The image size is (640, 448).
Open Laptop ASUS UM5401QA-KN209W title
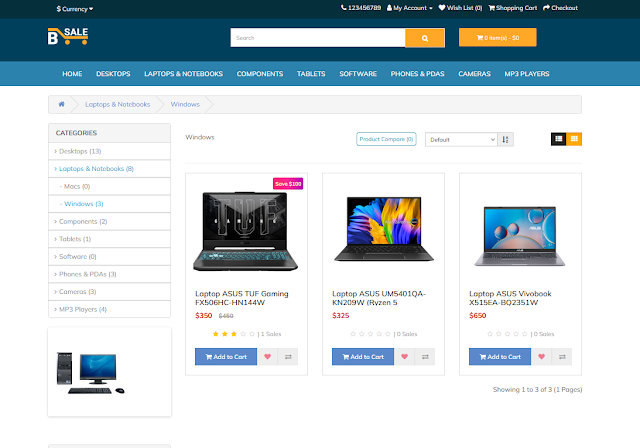[379, 298]
